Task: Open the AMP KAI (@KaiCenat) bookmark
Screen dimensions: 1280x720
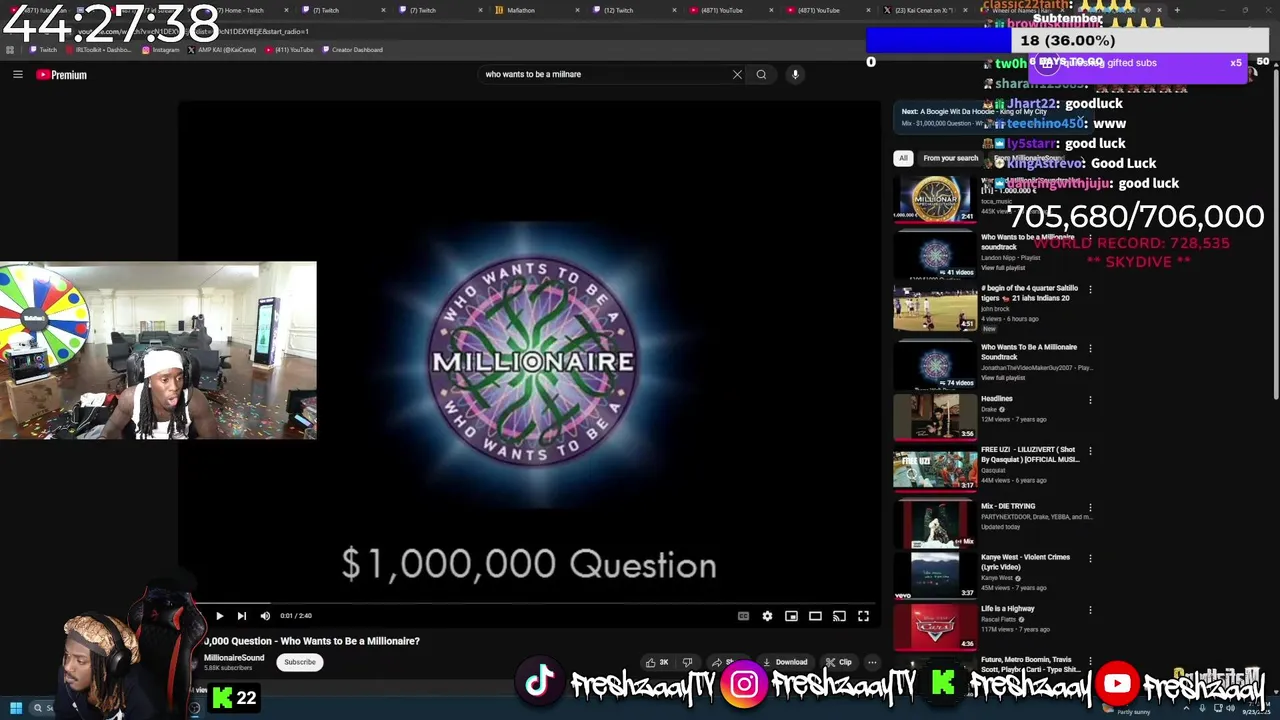Action: pyautogui.click(x=223, y=49)
